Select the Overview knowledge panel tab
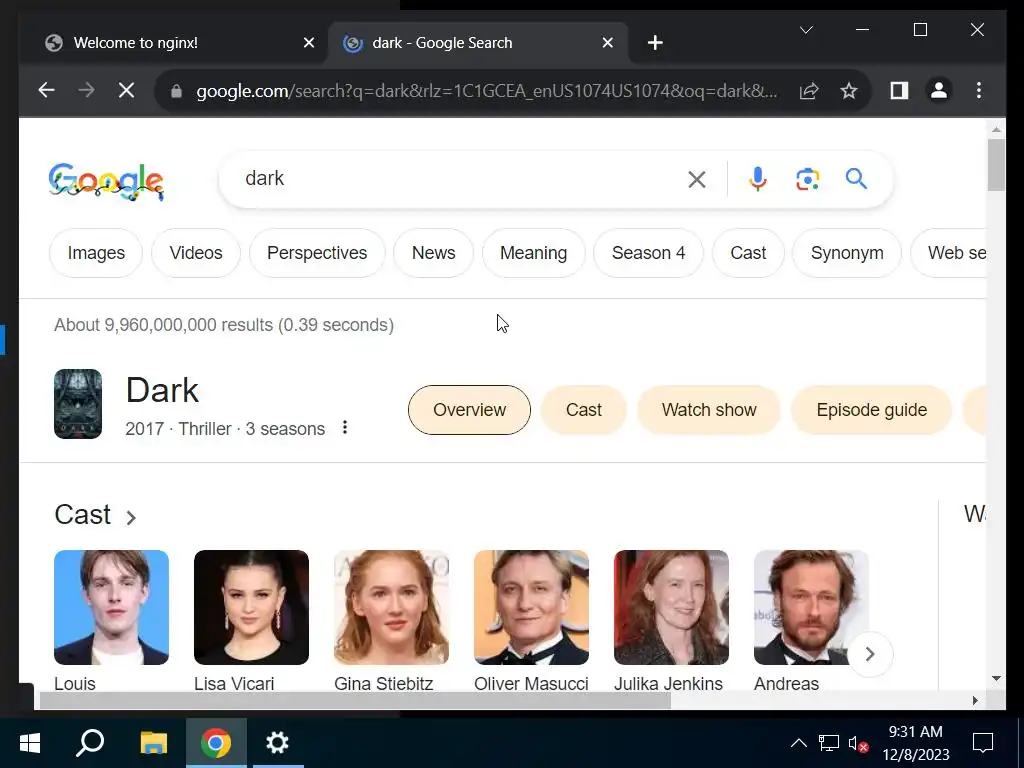Viewport: 1024px width, 768px height. [470, 410]
